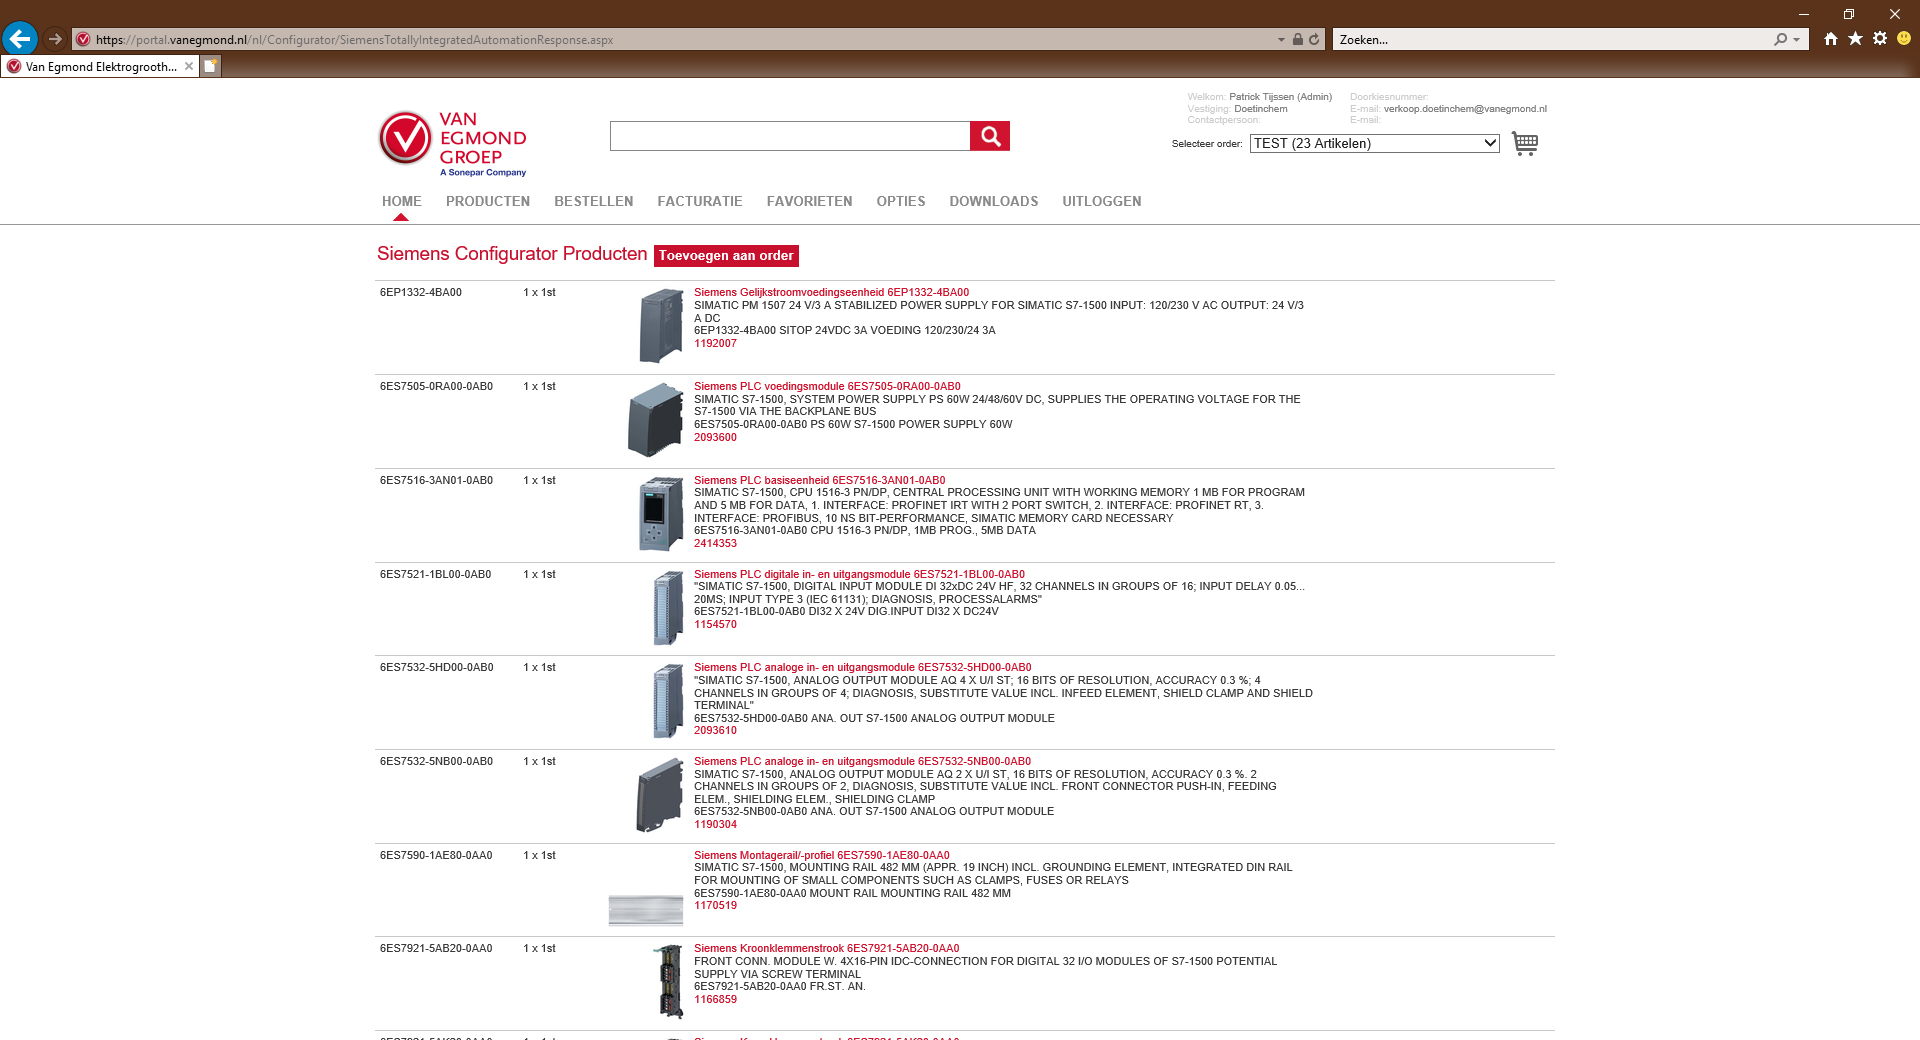Click the red site search button
The image size is (1920, 1040).
990,136
